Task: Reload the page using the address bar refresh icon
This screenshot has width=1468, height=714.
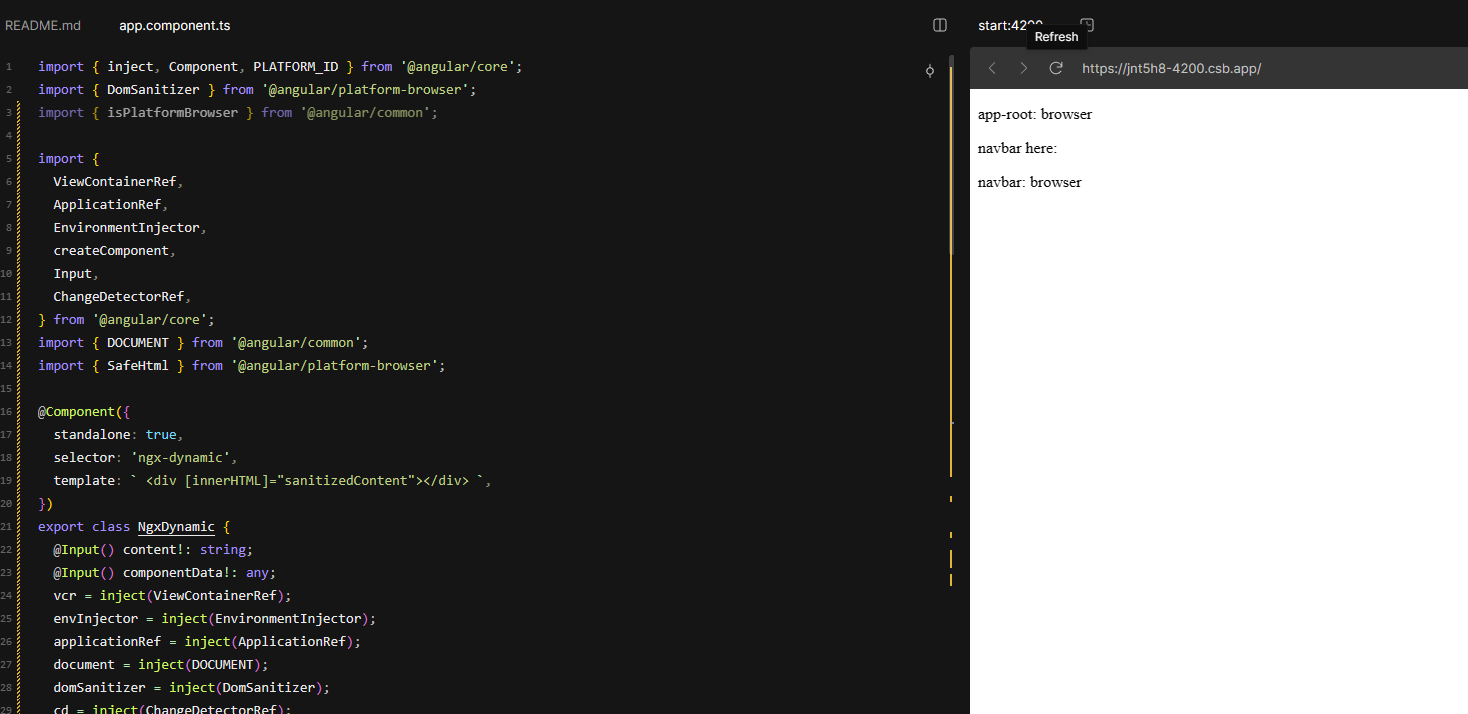Action: coord(1056,69)
